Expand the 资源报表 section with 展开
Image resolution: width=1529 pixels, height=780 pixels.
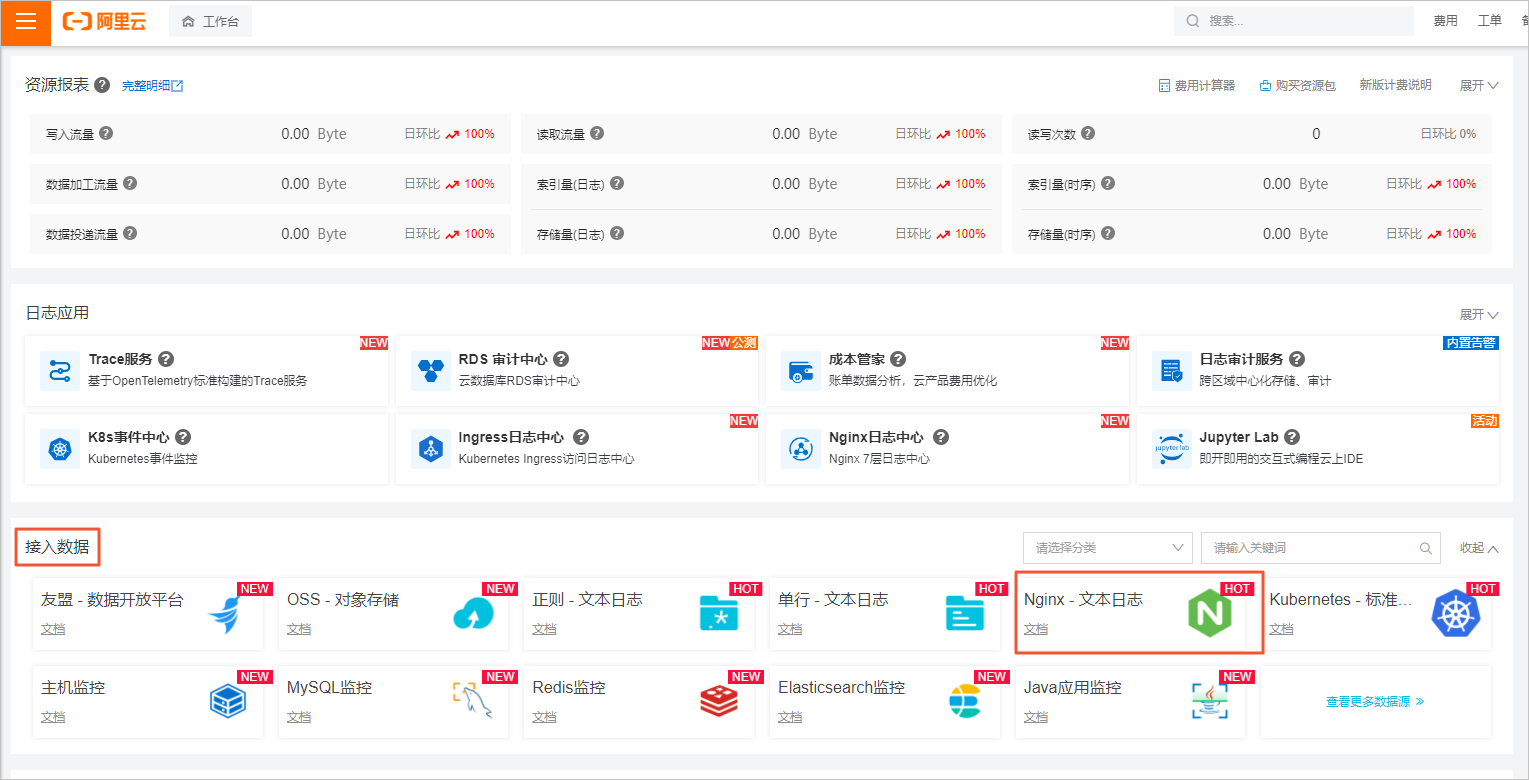click(x=1479, y=85)
